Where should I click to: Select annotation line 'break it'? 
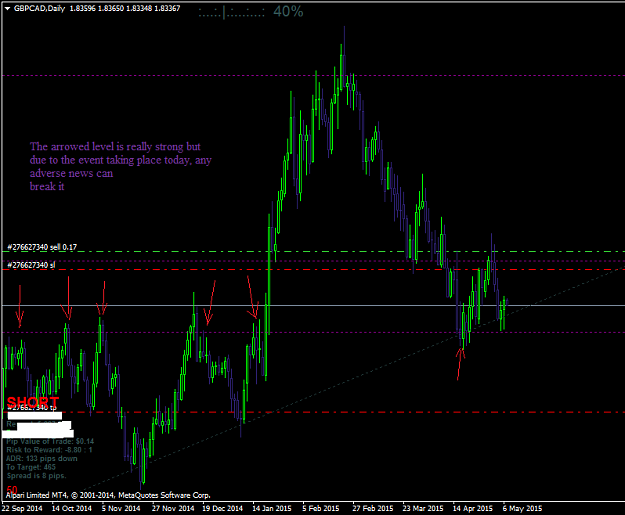pos(47,187)
